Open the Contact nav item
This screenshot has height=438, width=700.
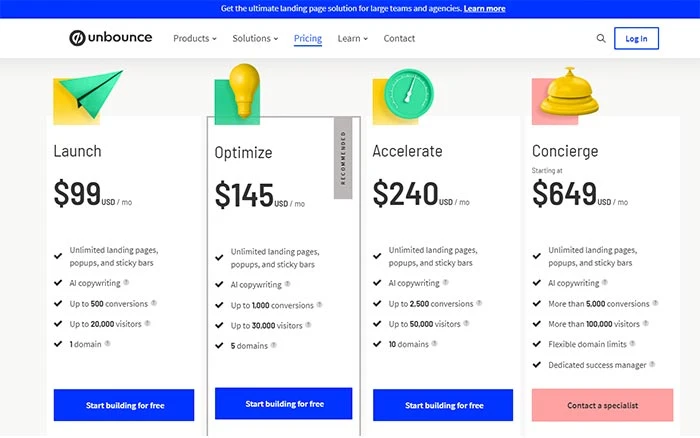(x=399, y=39)
